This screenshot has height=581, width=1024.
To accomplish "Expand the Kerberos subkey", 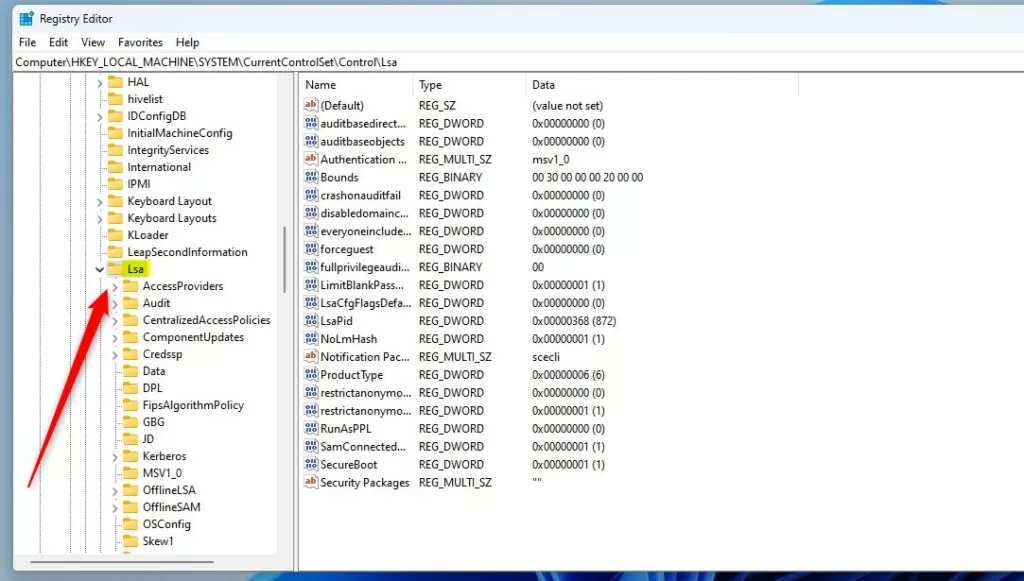I will pos(114,456).
